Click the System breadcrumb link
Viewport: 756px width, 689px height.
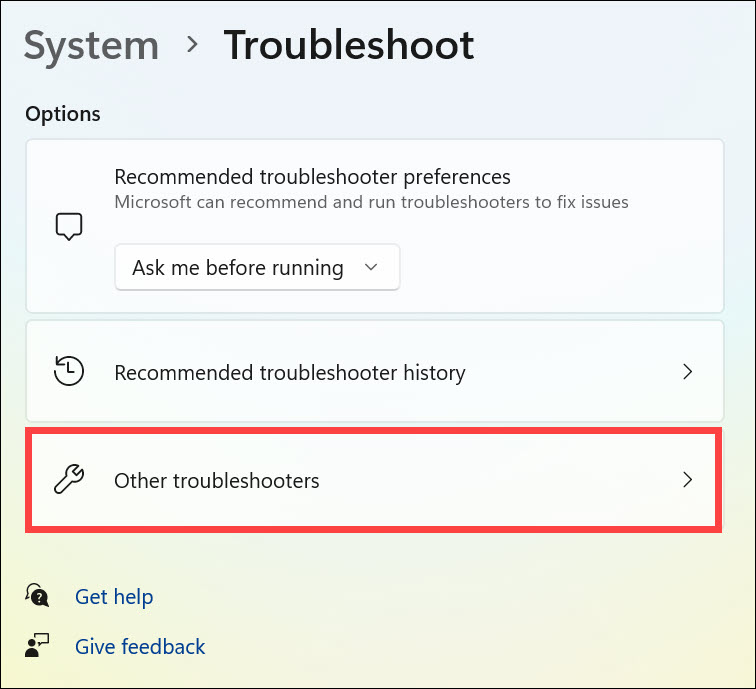[91, 46]
